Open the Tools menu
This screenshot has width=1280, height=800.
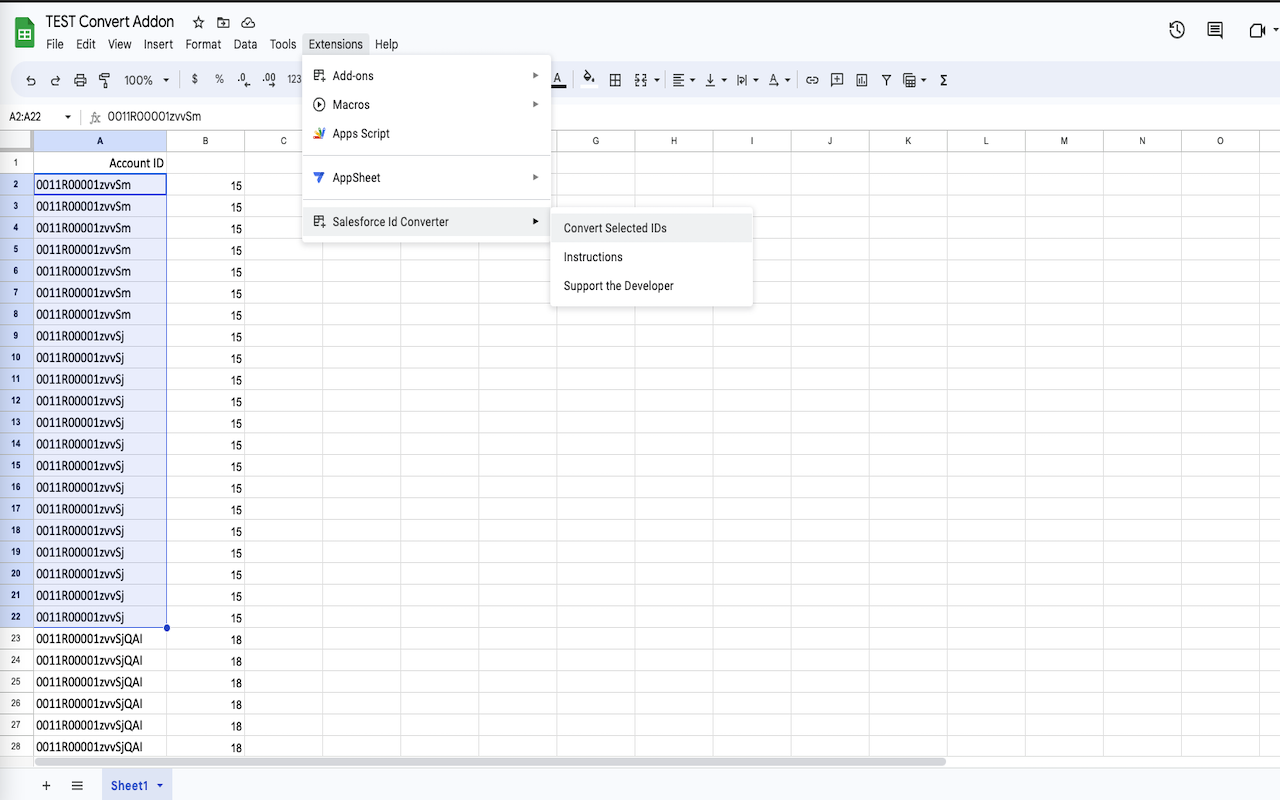[283, 44]
